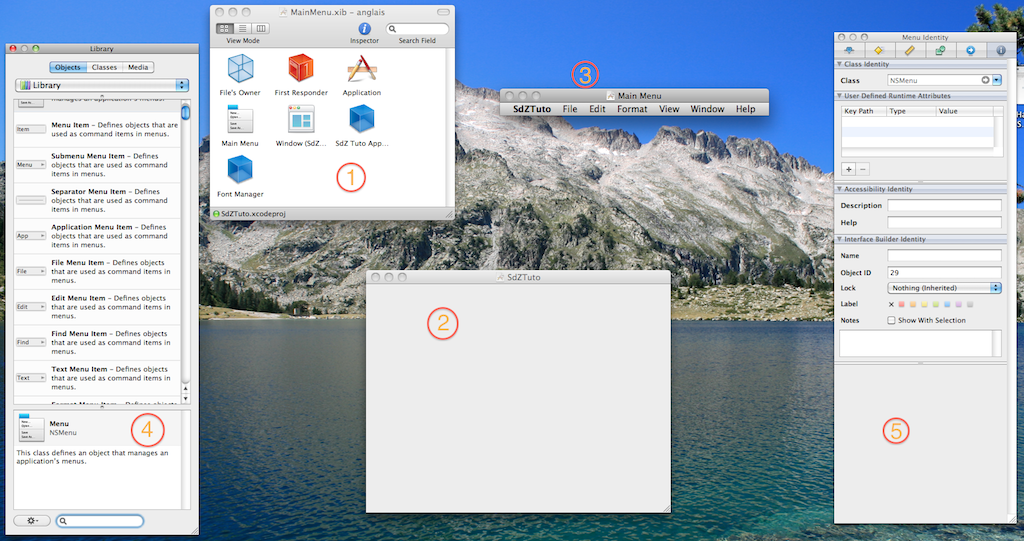Viewport: 1024px width, 541px height.
Task: Open the Connections inspector arrow tab
Action: click(x=970, y=50)
